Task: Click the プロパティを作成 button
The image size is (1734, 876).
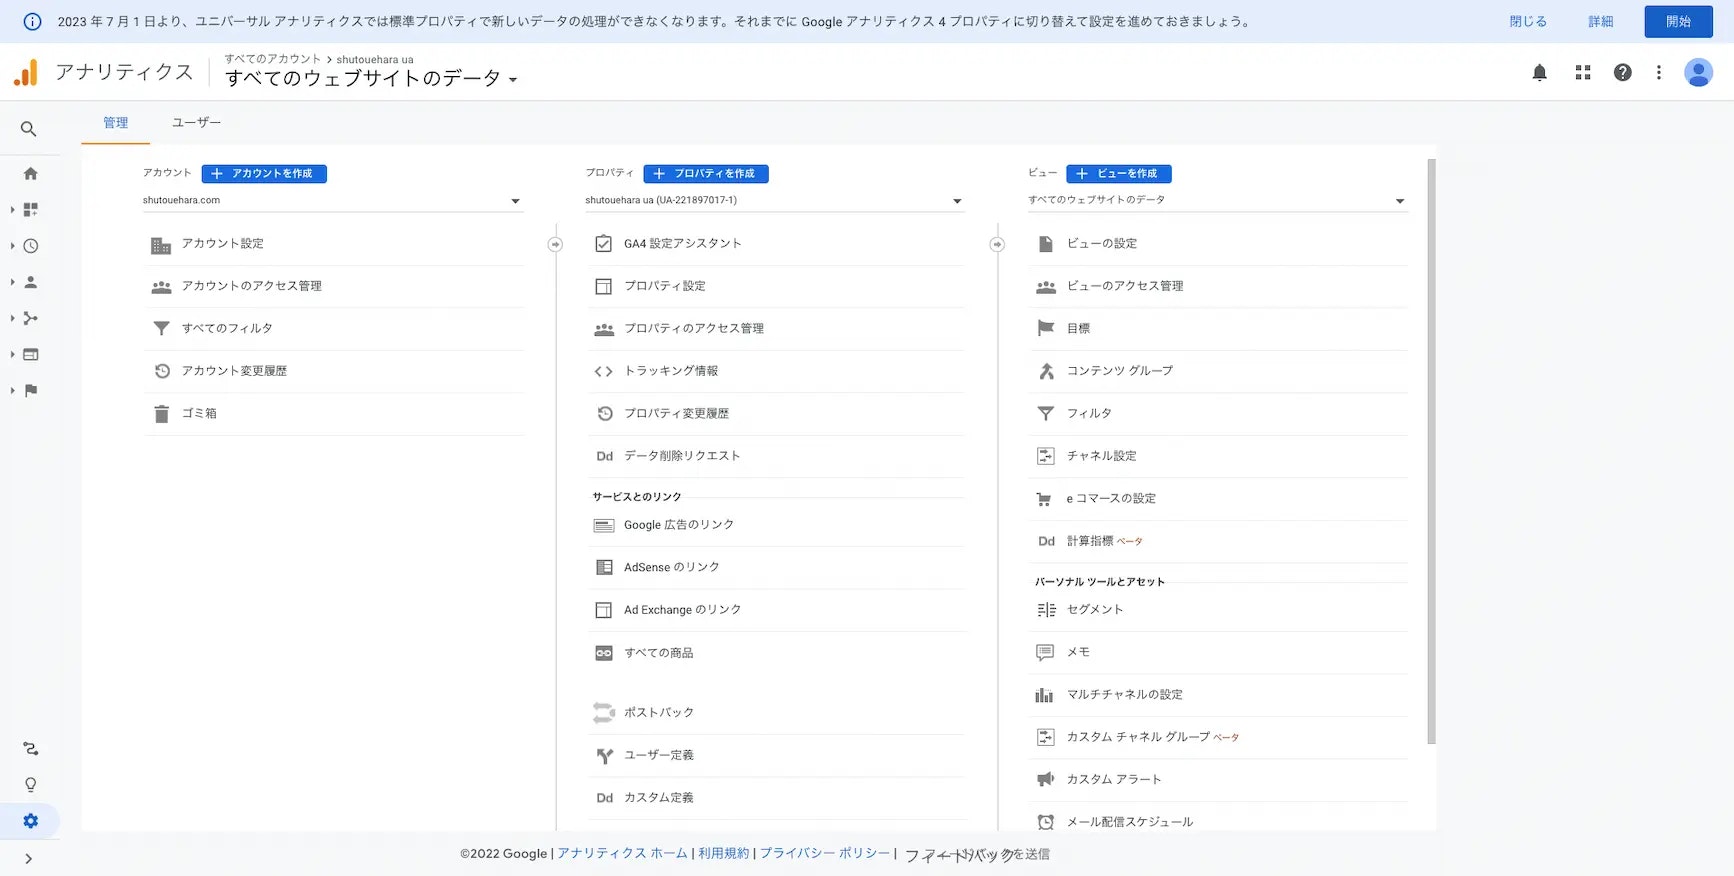Action: coord(706,174)
